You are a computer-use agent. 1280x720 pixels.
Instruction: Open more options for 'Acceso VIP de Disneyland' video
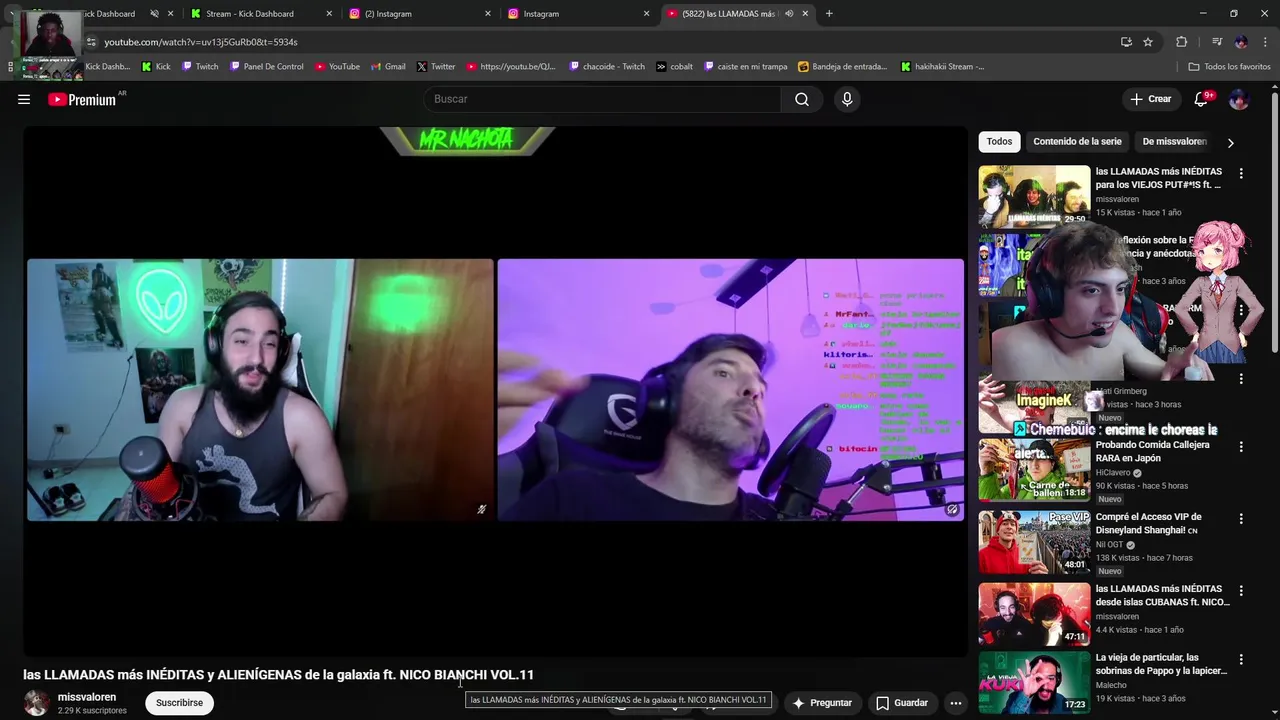pos(1241,519)
